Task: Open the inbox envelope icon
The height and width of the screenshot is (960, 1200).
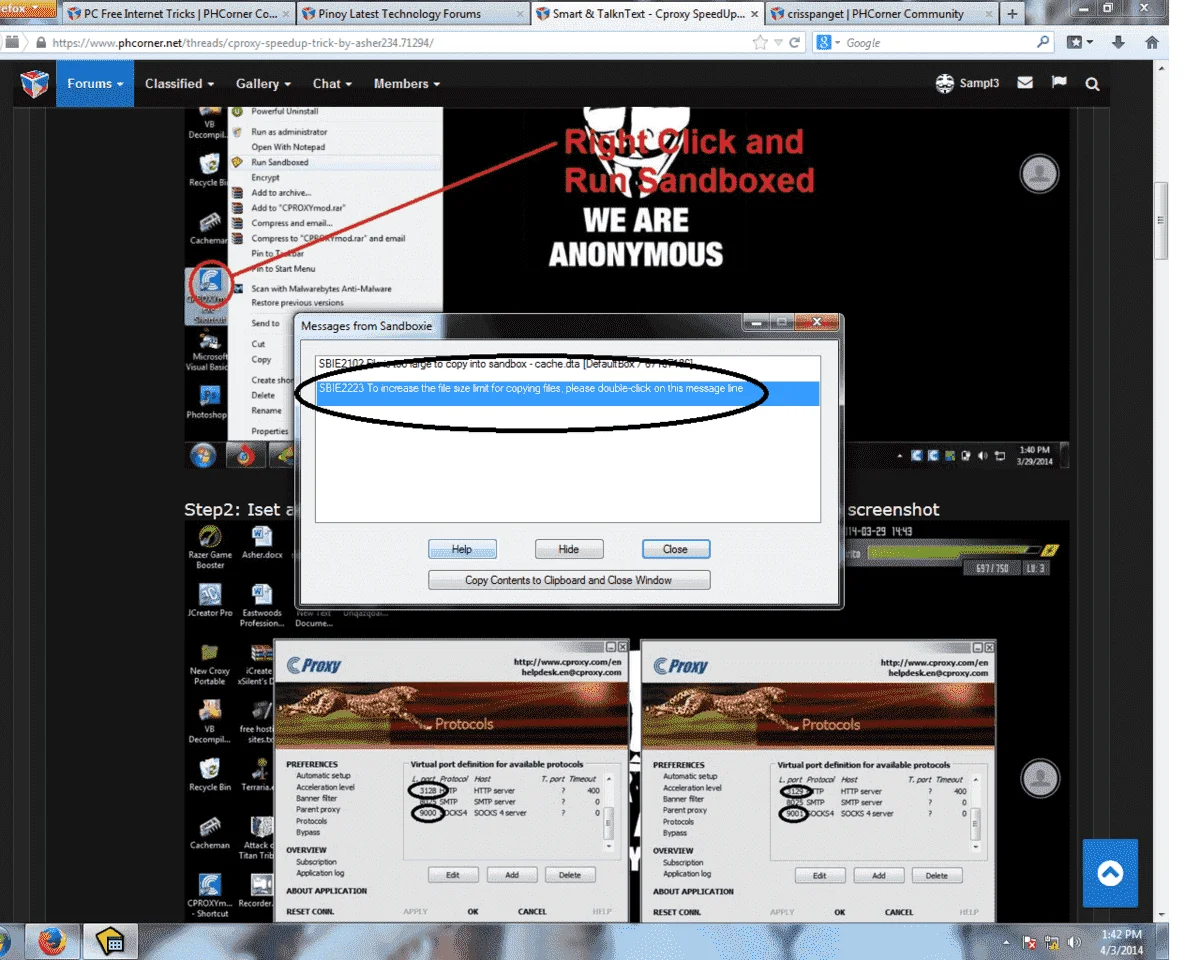Action: tap(1025, 84)
